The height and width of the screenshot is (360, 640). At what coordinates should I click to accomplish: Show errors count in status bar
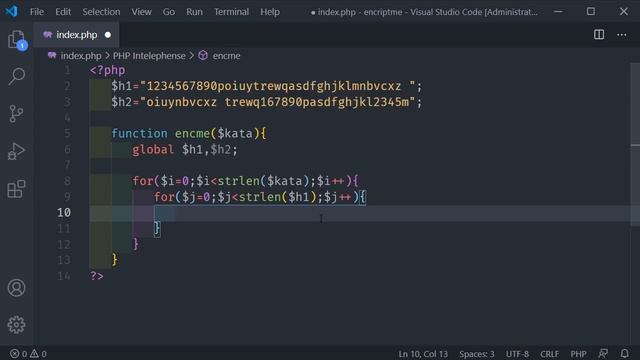19,353
